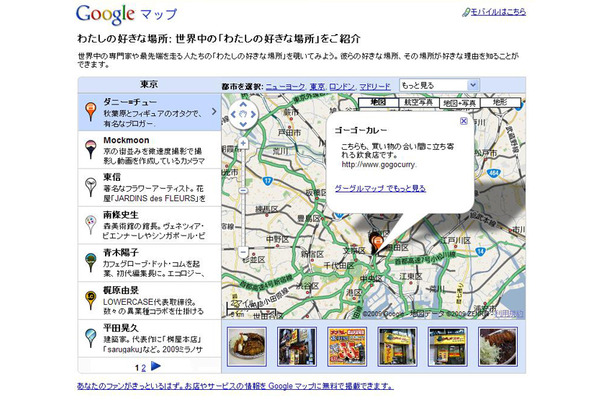Image resolution: width=610 pixels, height=400 pixels.
Task: Open the fourth thumbnail of the yellow shop front
Action: pyautogui.click(x=397, y=346)
